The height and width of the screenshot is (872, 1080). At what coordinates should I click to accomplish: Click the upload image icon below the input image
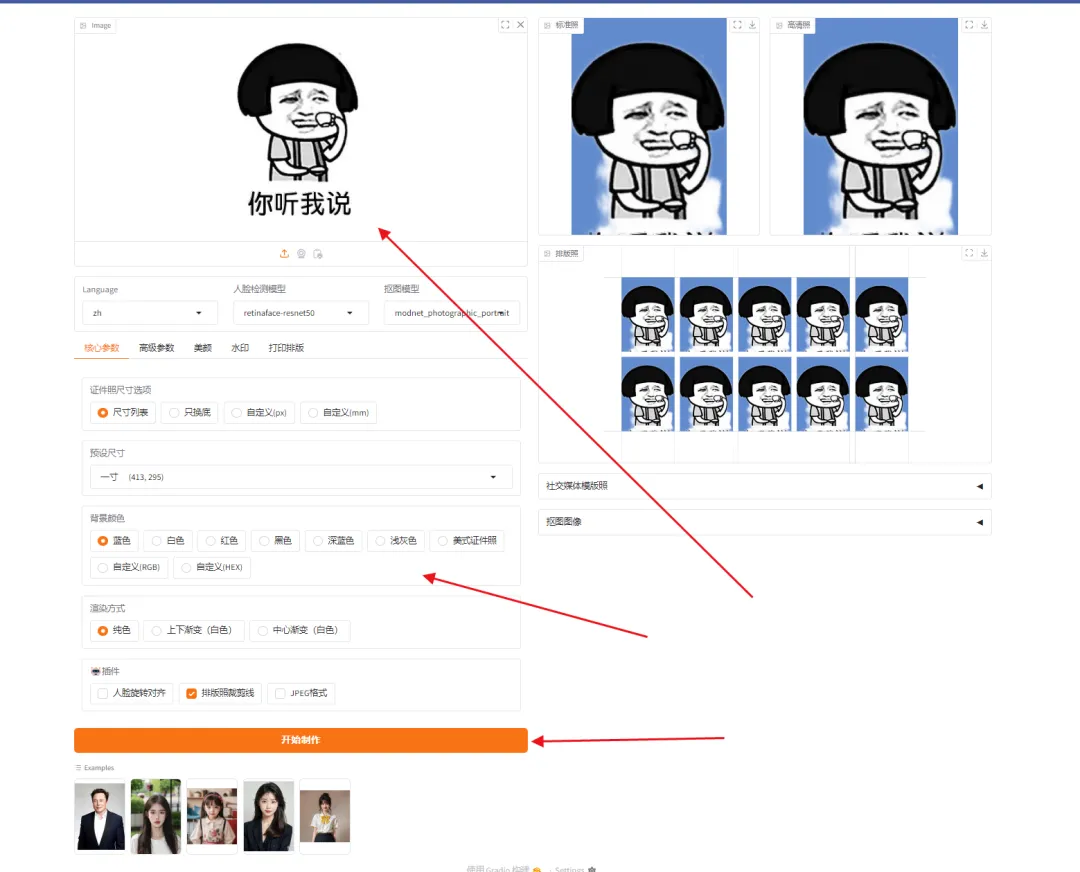284,254
